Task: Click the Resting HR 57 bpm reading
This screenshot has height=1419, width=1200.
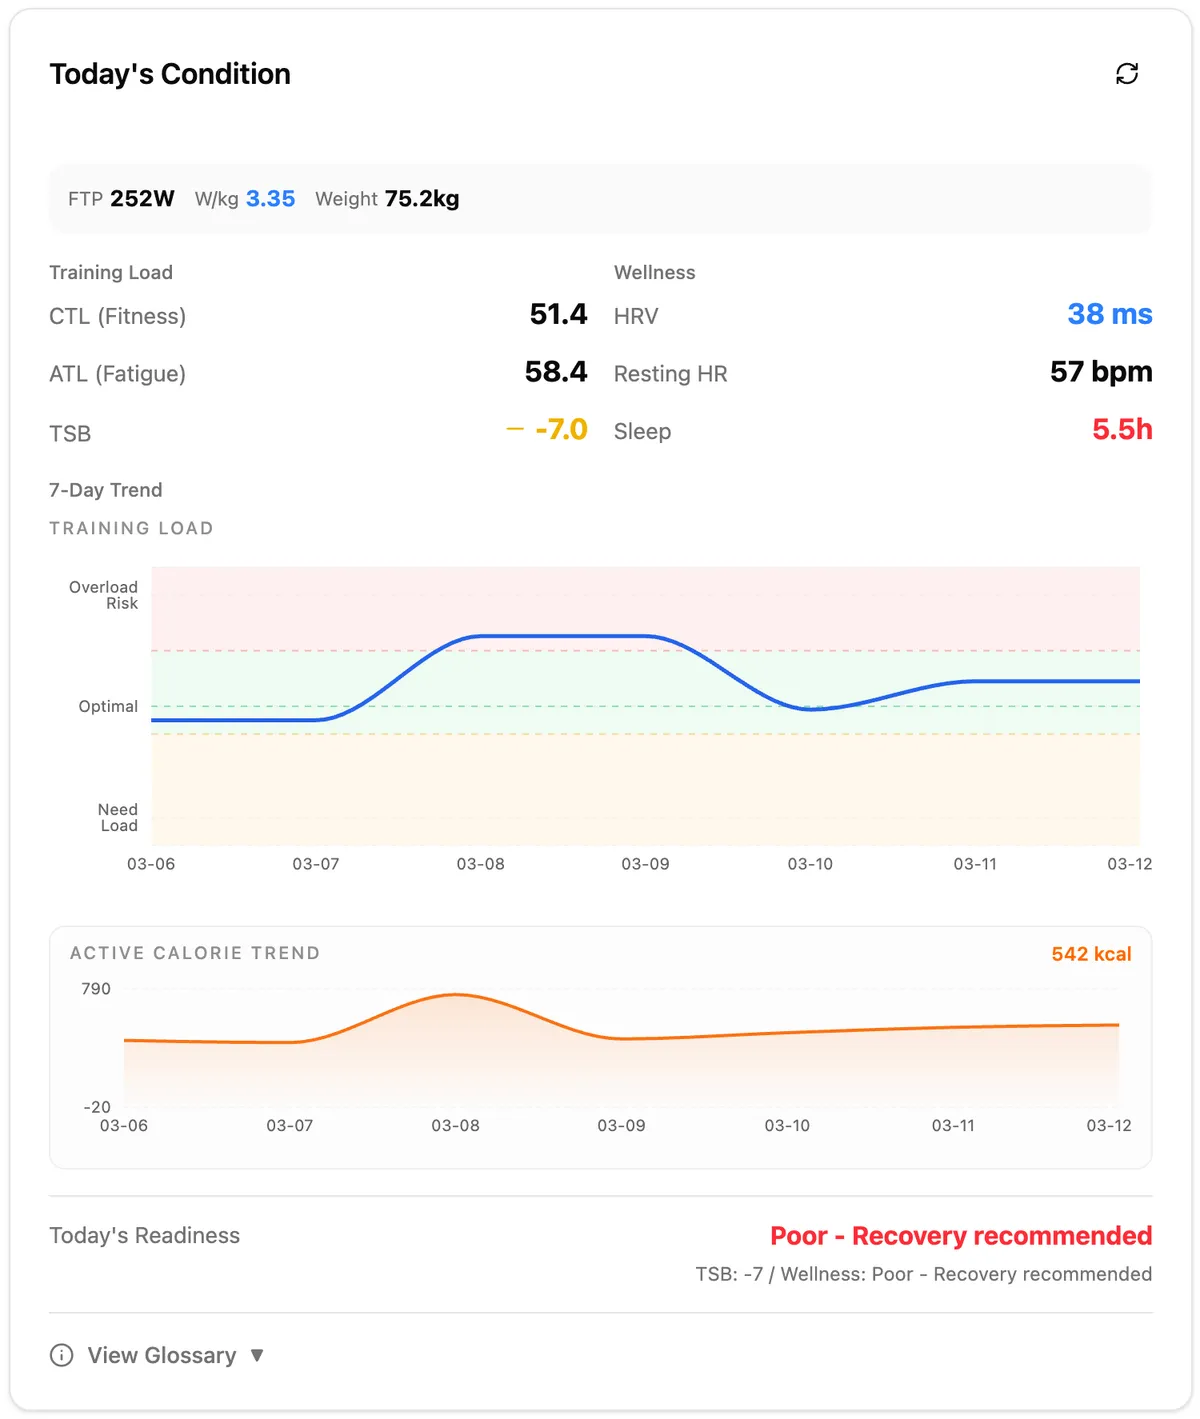Action: (x=1100, y=372)
